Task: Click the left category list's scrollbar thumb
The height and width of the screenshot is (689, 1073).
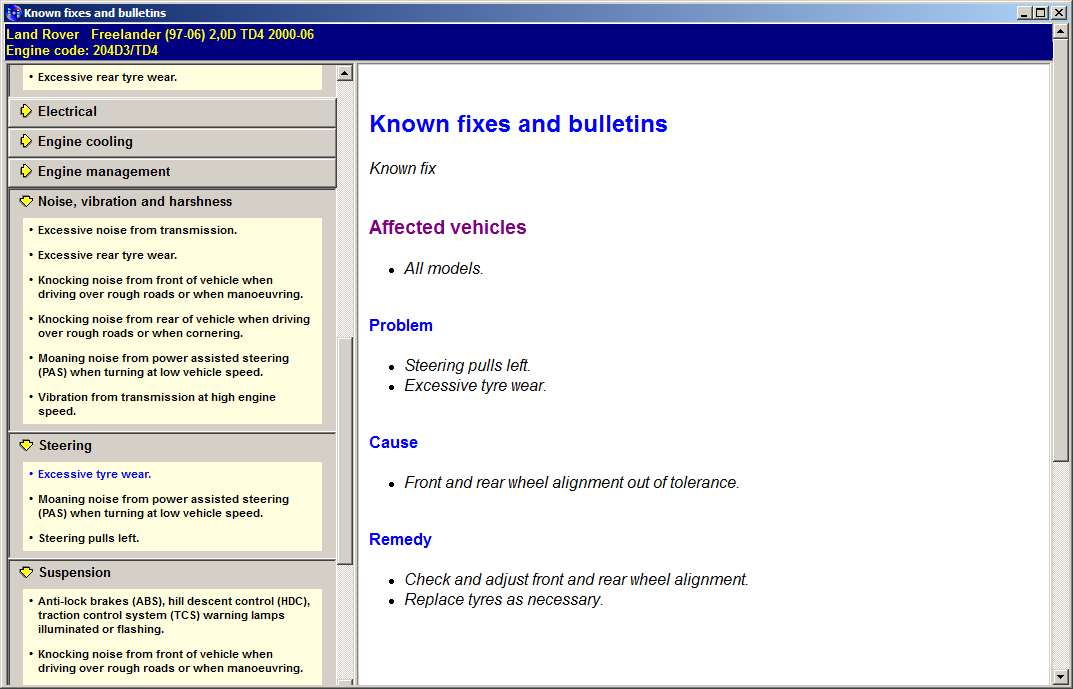Action: (x=345, y=450)
